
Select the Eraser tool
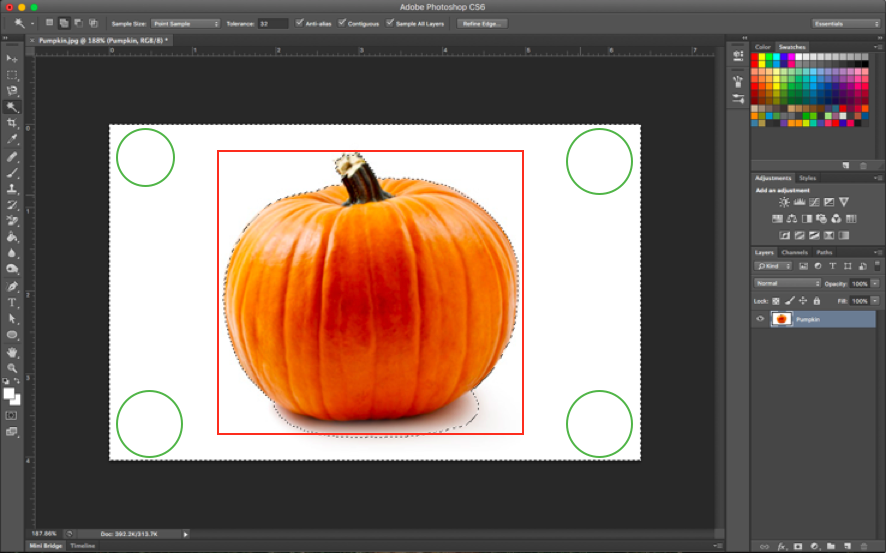click(x=12, y=221)
